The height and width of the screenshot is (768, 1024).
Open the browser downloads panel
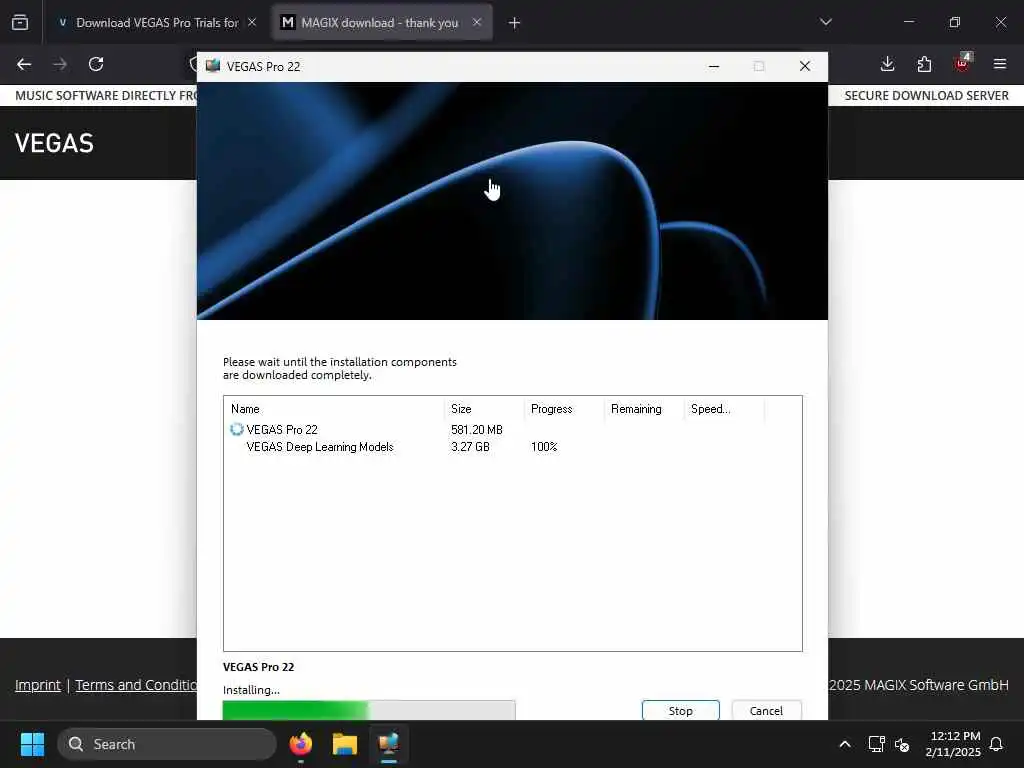click(x=887, y=64)
